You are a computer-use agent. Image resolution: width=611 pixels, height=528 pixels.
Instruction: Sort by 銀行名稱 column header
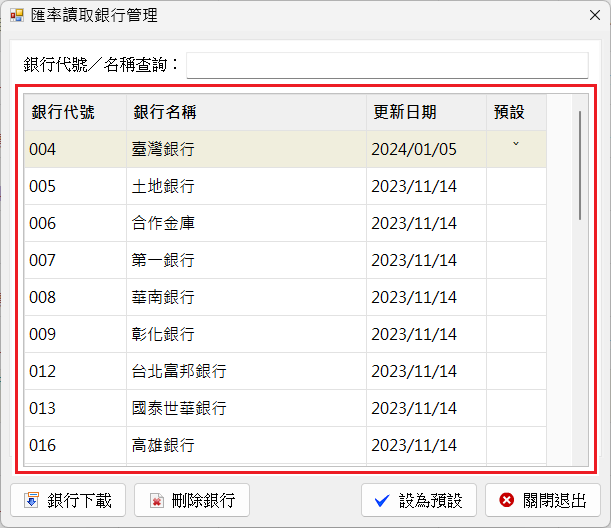tap(246, 112)
